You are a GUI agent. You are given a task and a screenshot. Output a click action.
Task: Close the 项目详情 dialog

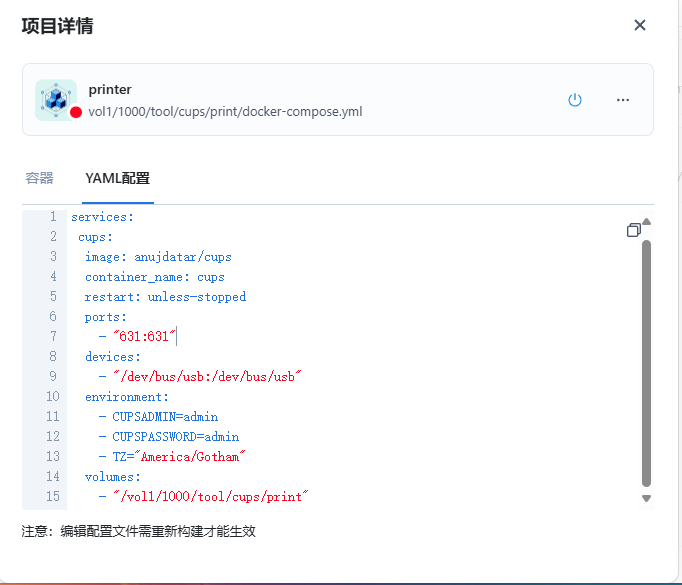click(x=639, y=25)
